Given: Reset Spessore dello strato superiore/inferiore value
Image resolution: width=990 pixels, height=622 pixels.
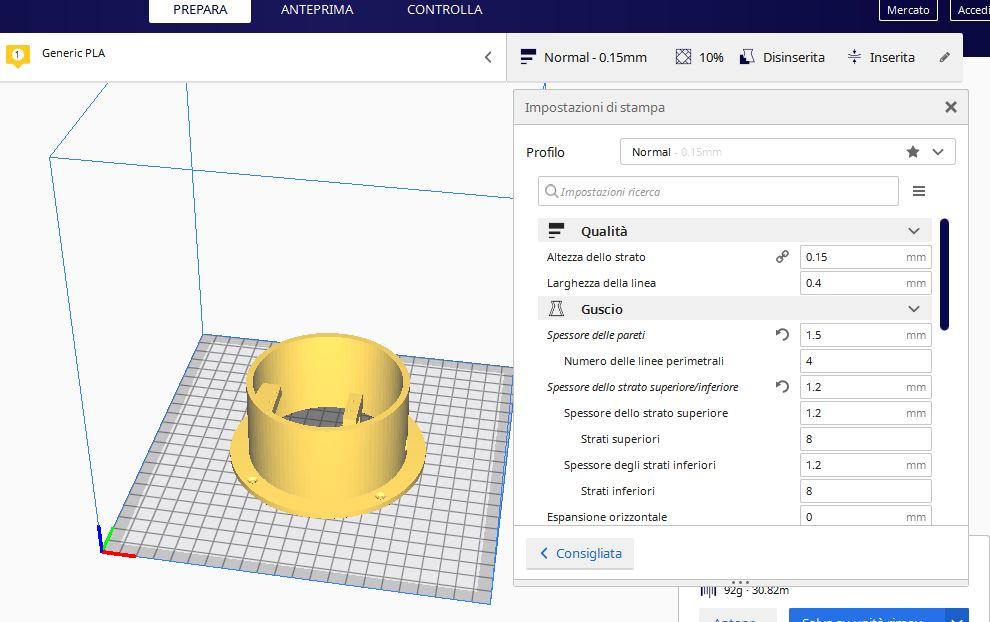Looking at the screenshot, I should pos(782,387).
